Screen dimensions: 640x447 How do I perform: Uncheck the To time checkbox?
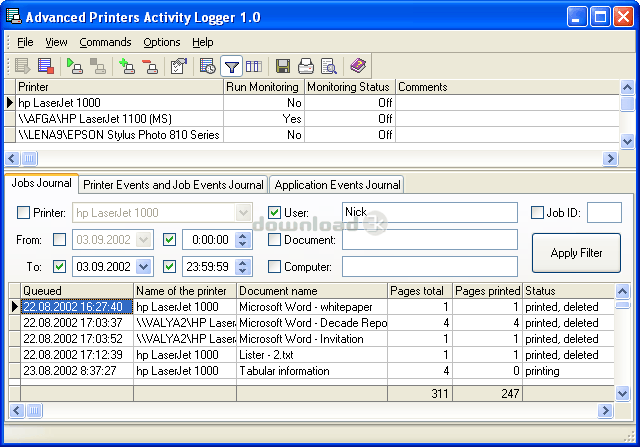pos(169,267)
